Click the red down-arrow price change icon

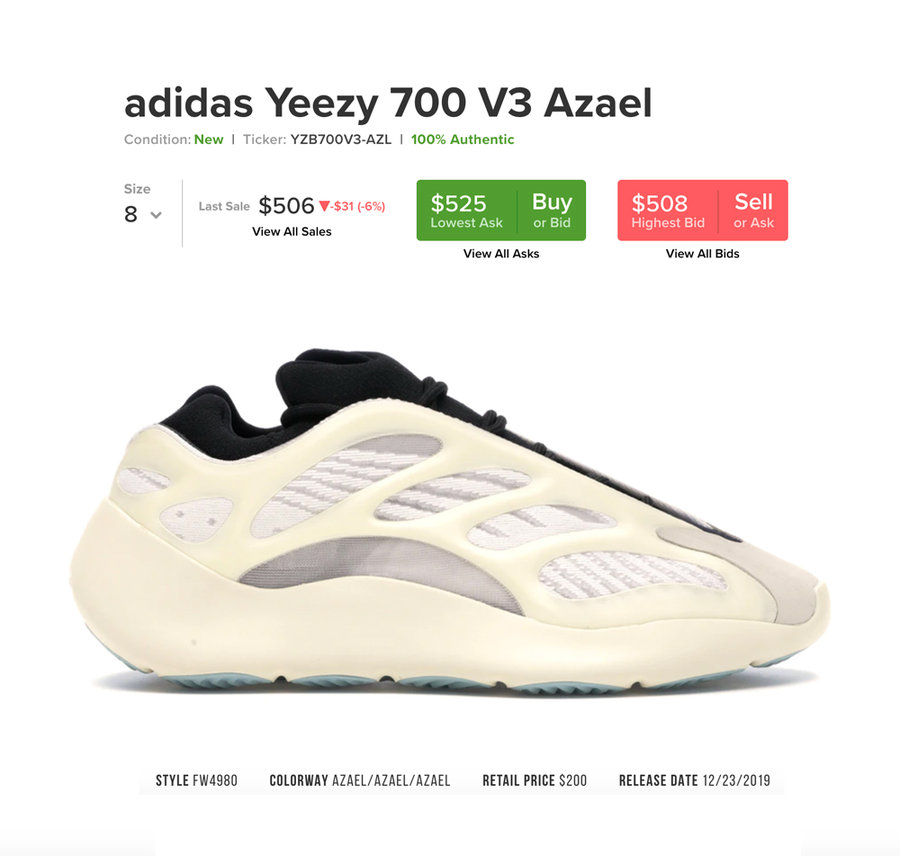(324, 206)
